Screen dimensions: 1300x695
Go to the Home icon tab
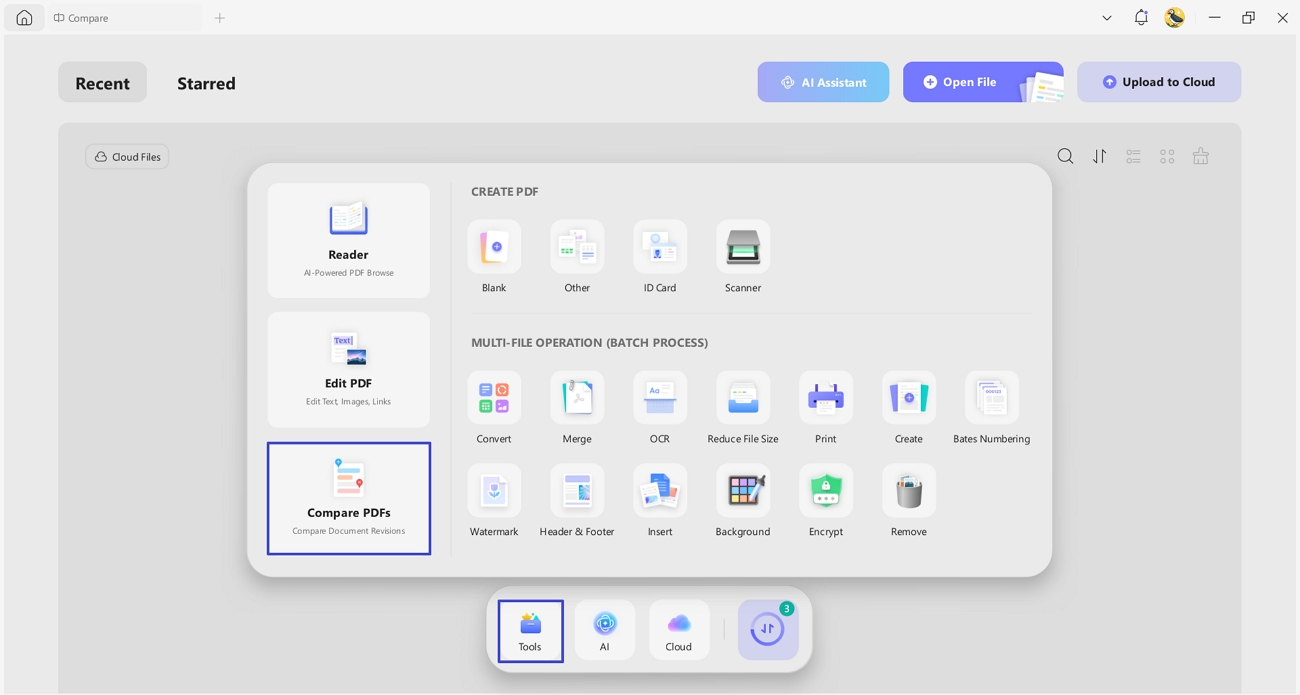24,18
